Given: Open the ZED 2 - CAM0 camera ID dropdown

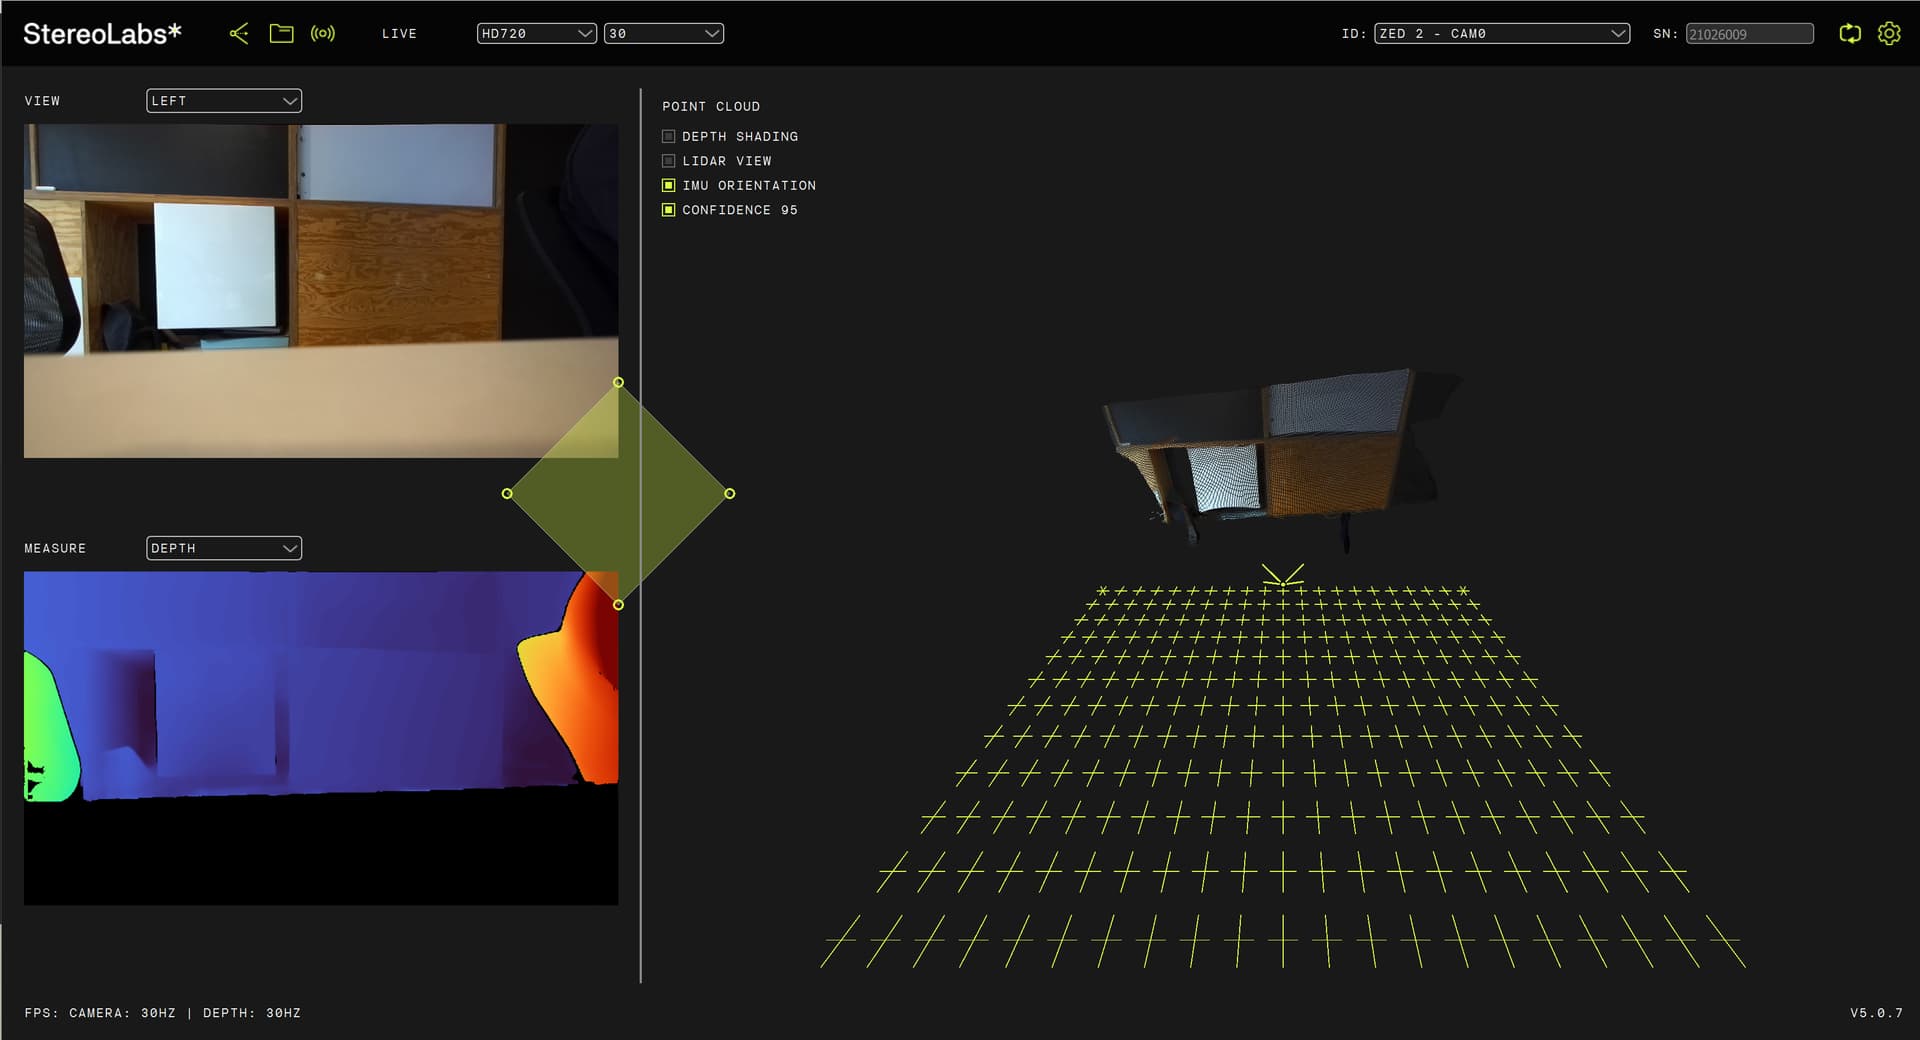Looking at the screenshot, I should pos(1501,34).
